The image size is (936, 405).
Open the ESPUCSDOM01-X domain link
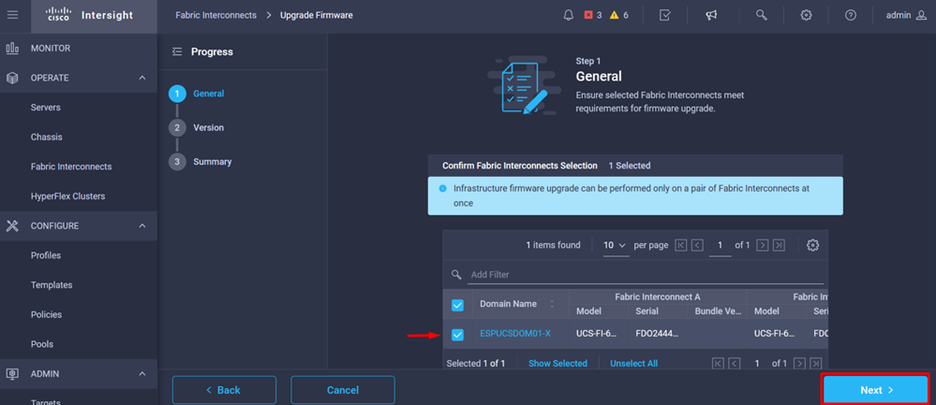click(515, 334)
